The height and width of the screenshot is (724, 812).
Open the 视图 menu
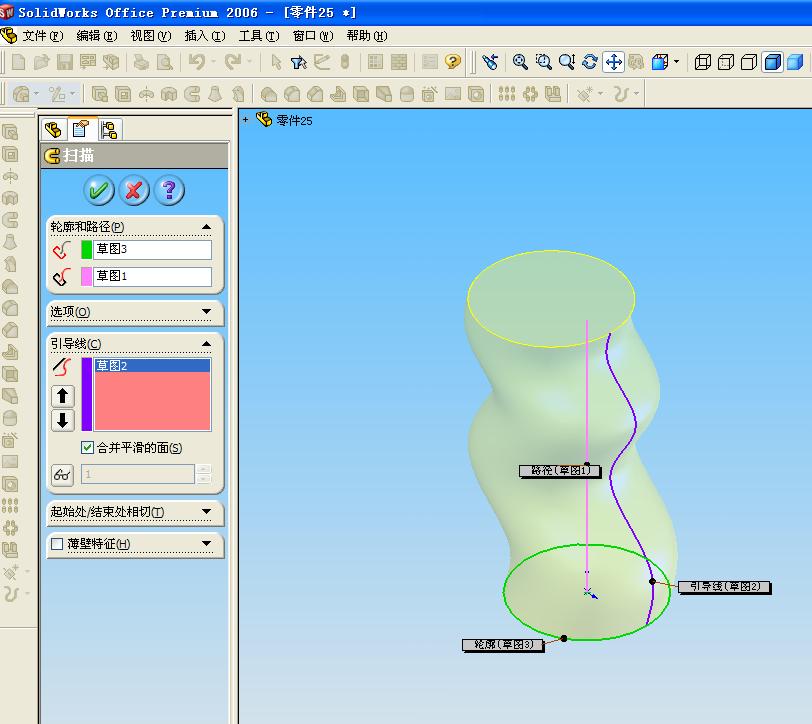pos(151,36)
